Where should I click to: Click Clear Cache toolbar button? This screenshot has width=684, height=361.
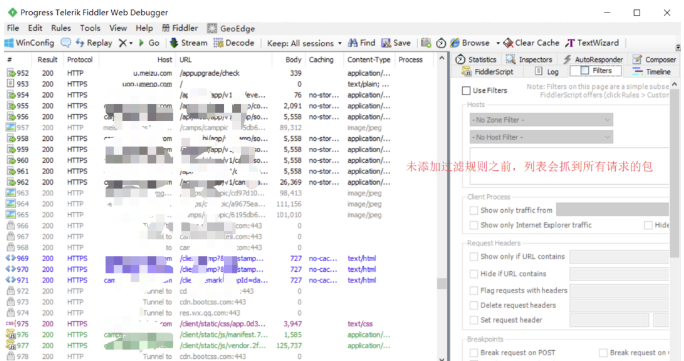[531, 43]
